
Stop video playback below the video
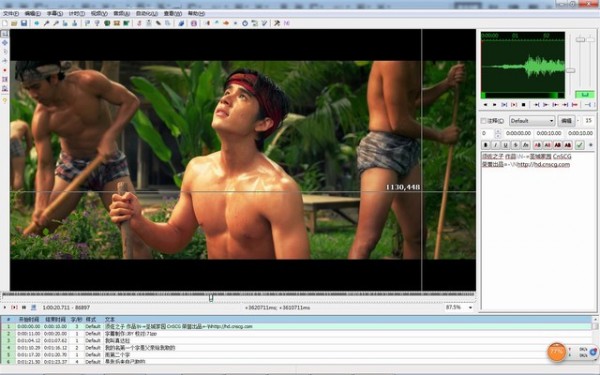coord(24,307)
